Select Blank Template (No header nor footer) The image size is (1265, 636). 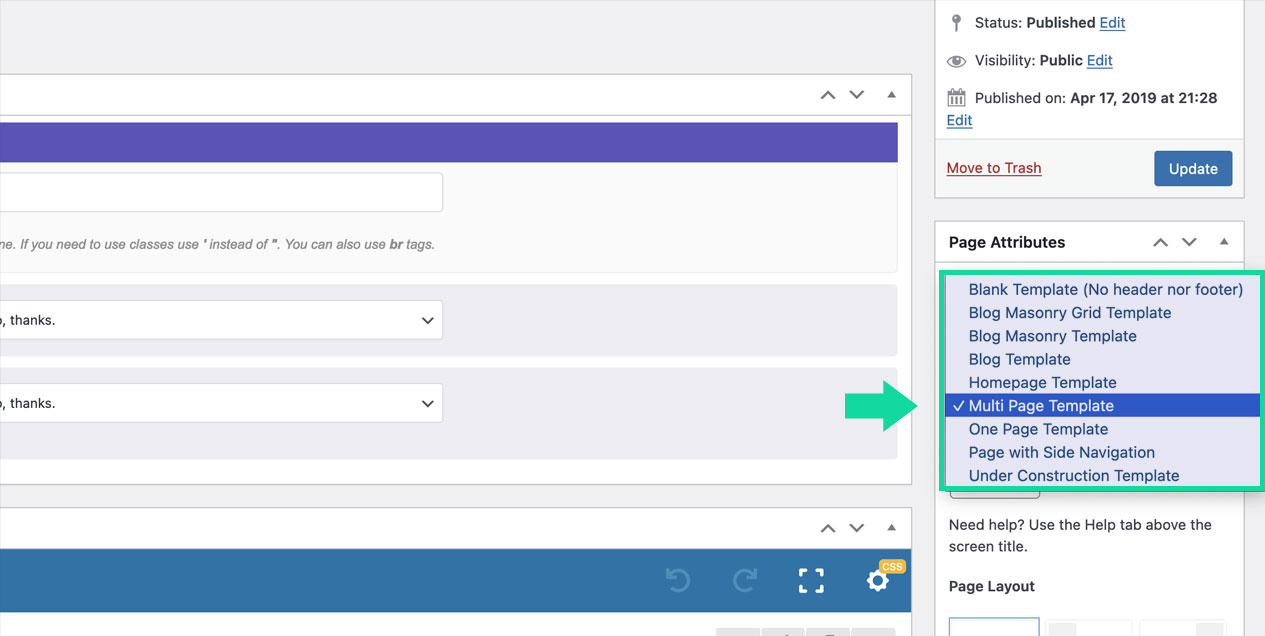point(1105,290)
